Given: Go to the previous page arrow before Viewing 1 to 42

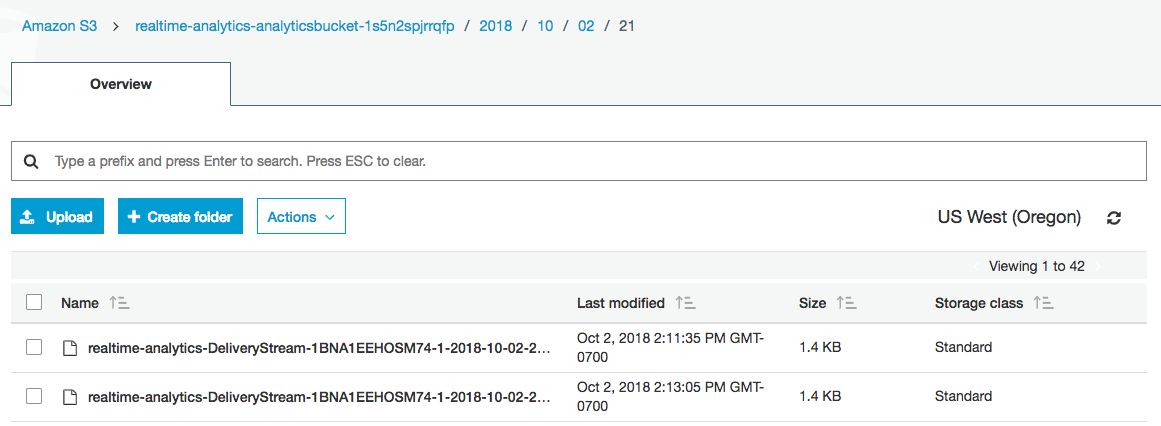Looking at the screenshot, I should [x=977, y=267].
